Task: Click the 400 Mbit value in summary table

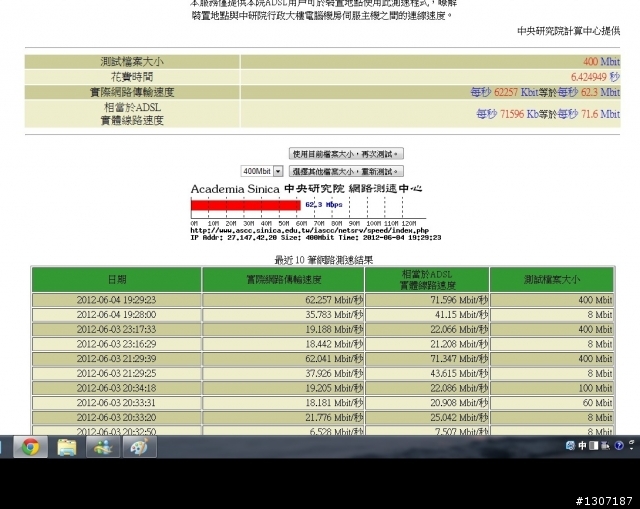Action: click(x=601, y=62)
